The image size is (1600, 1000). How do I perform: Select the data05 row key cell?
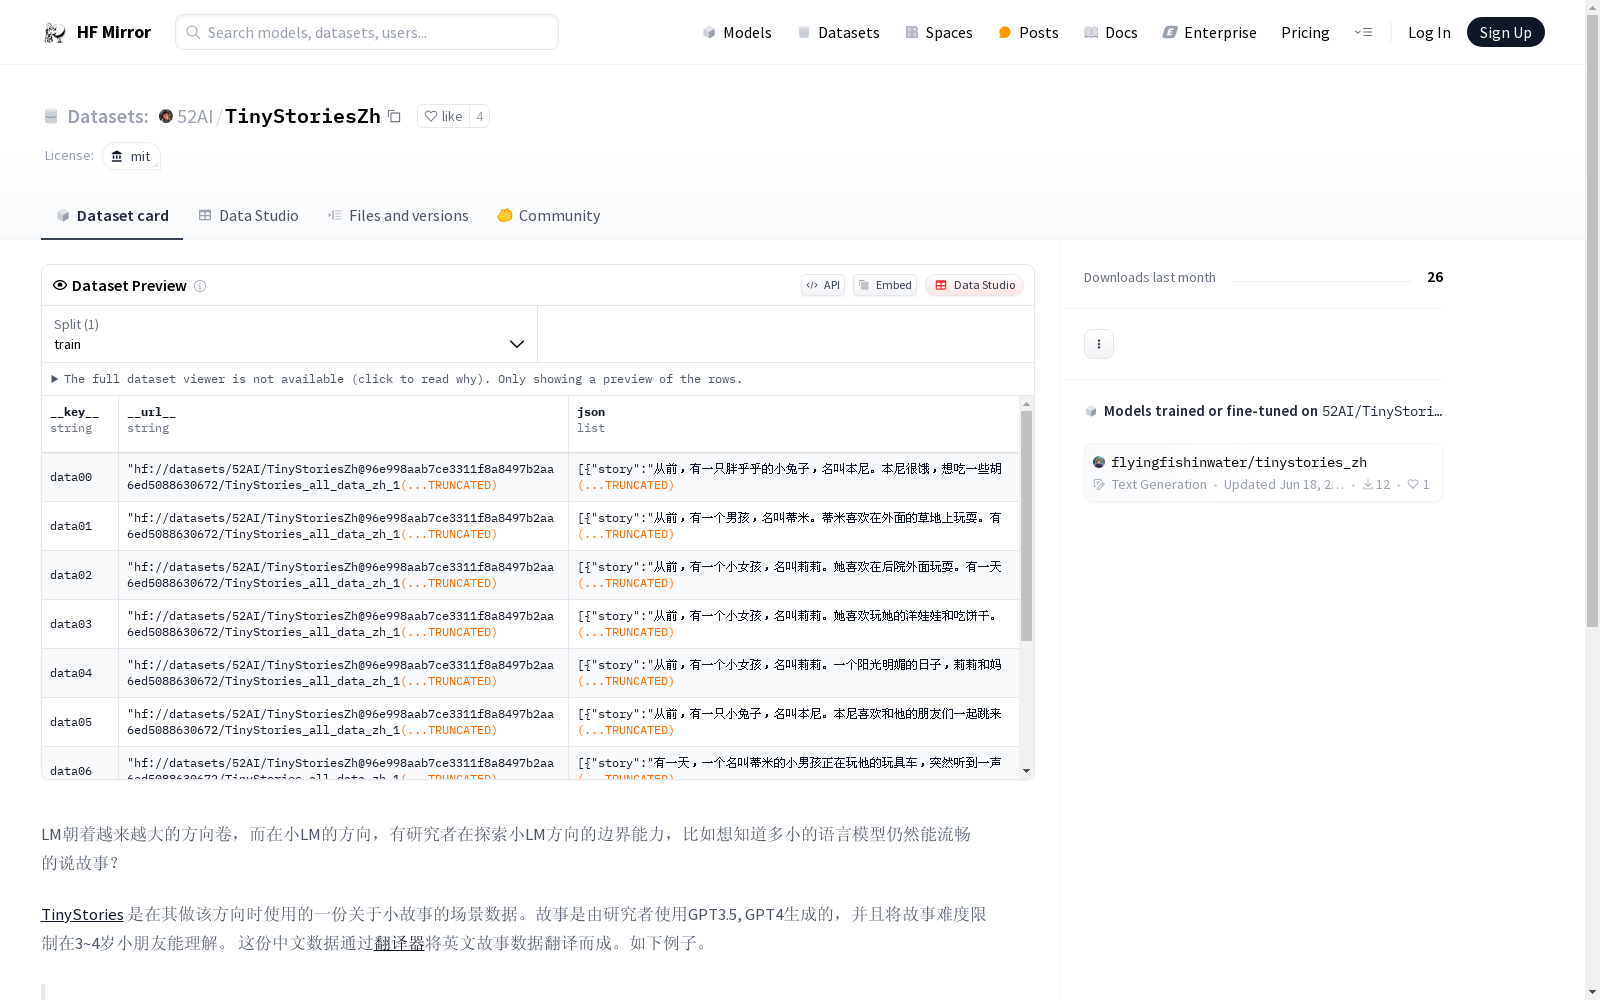click(80, 722)
